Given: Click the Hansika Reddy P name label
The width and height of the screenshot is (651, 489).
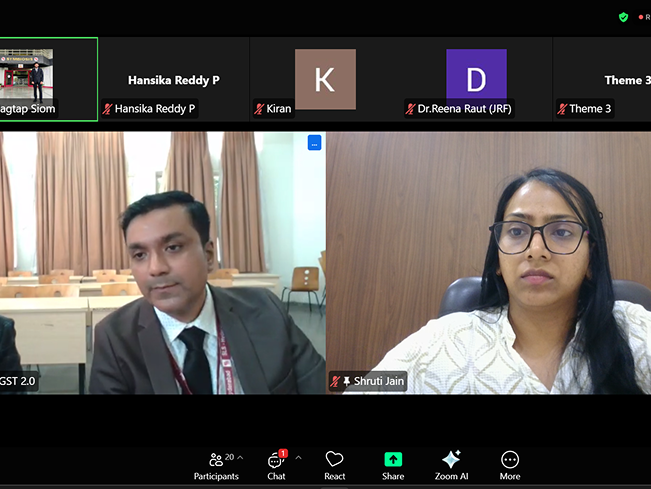Looking at the screenshot, I should [155, 109].
